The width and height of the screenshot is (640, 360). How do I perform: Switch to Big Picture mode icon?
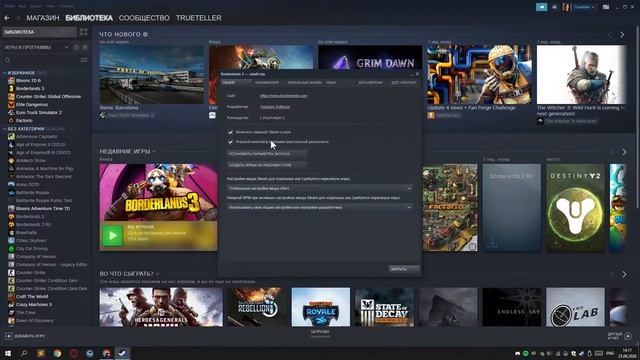(x=606, y=7)
